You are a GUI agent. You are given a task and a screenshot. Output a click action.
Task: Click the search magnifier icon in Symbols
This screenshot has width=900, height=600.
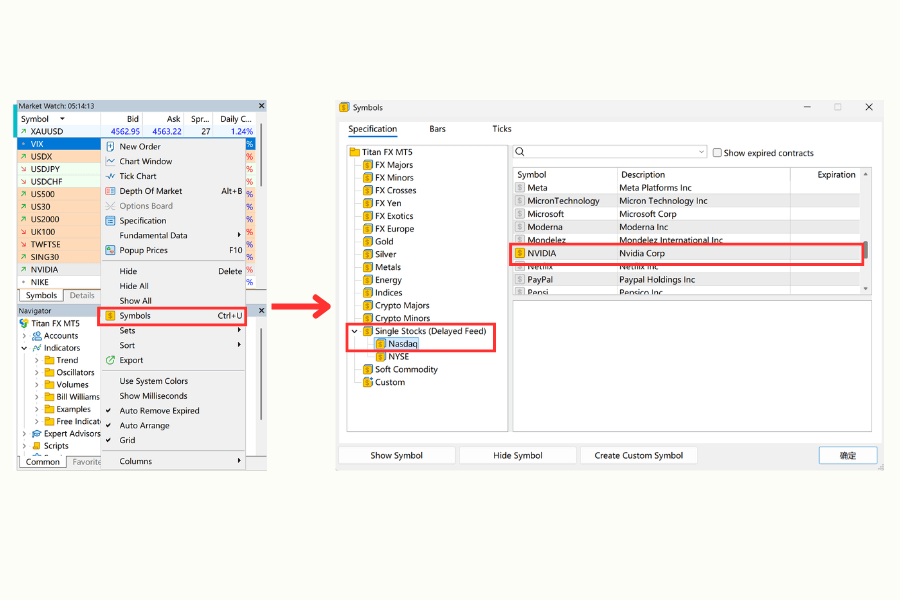(520, 152)
